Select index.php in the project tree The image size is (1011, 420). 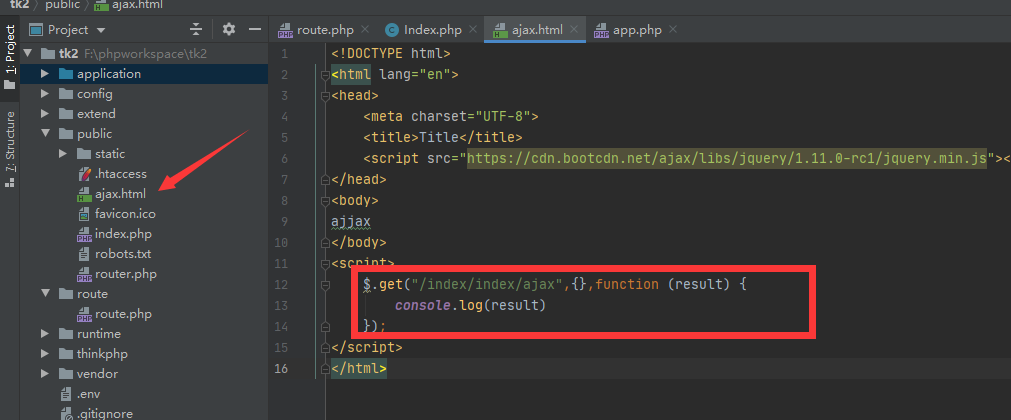(123, 234)
